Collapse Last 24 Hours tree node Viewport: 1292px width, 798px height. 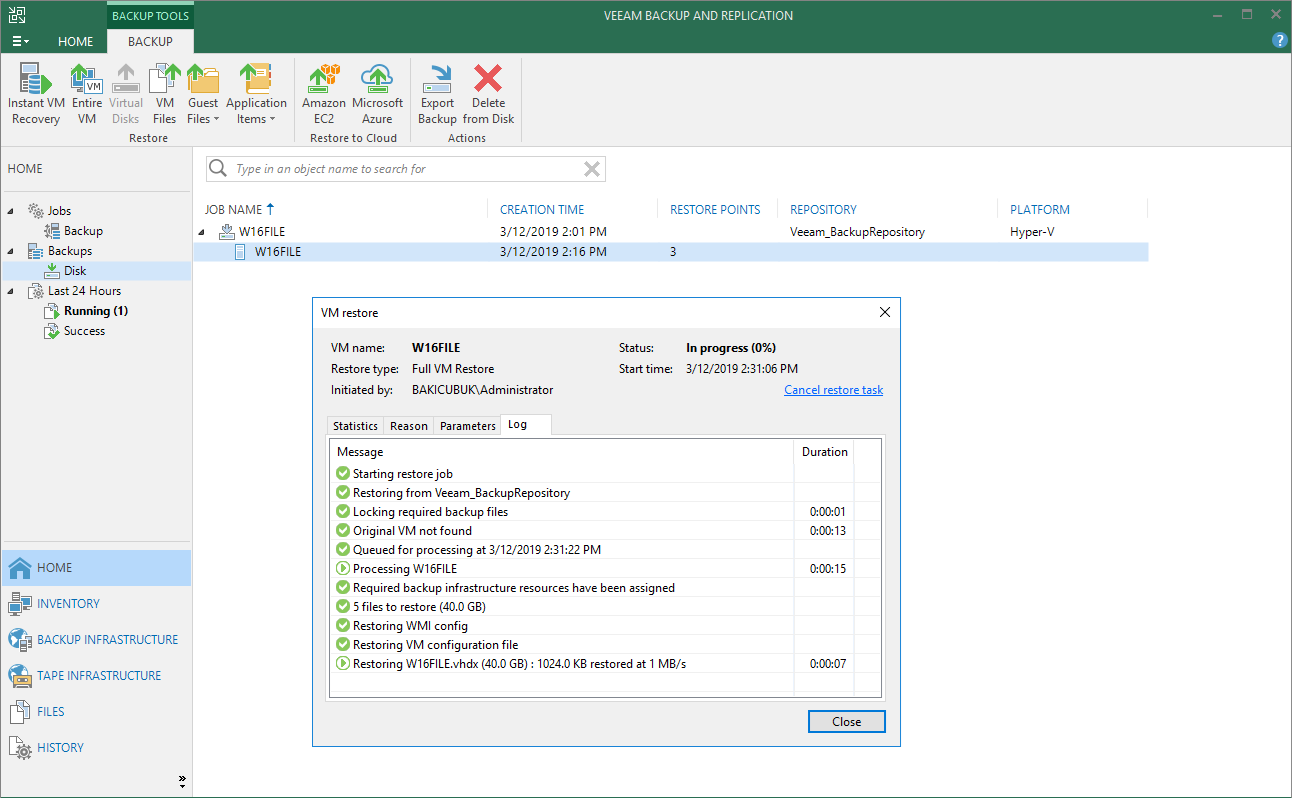[x=11, y=291]
